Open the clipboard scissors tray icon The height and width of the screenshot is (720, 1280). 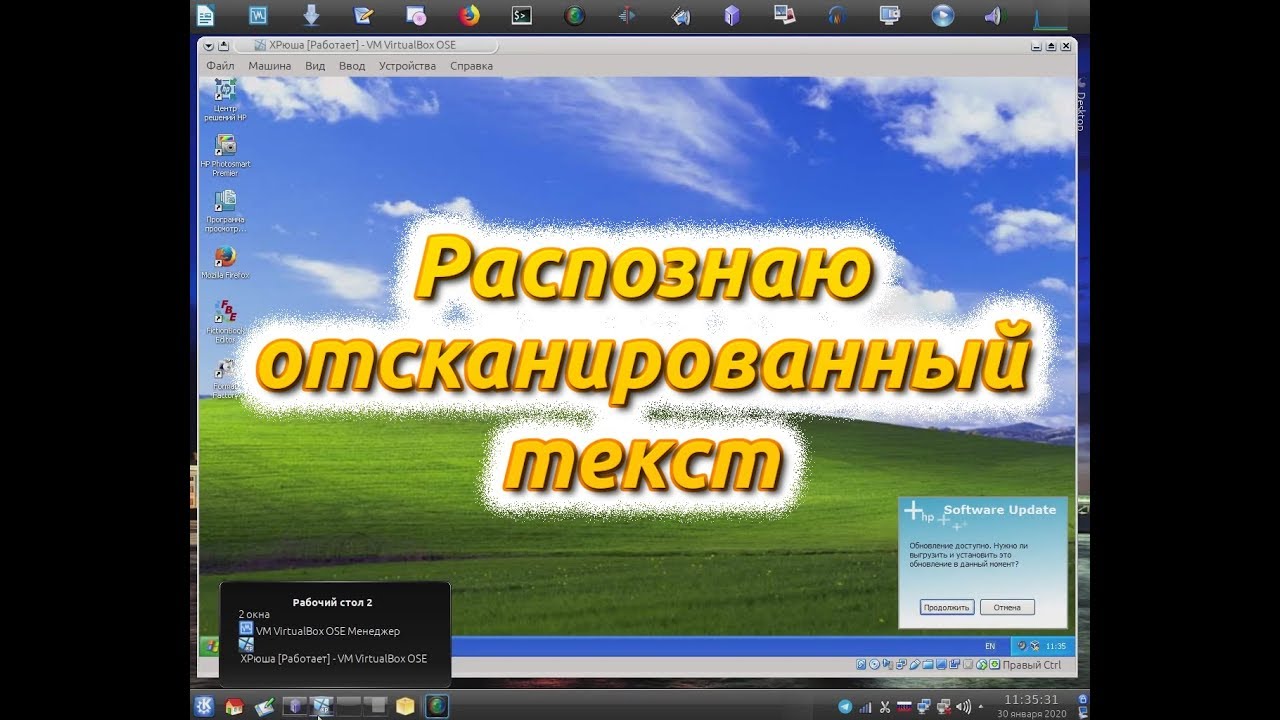pyautogui.click(x=885, y=706)
